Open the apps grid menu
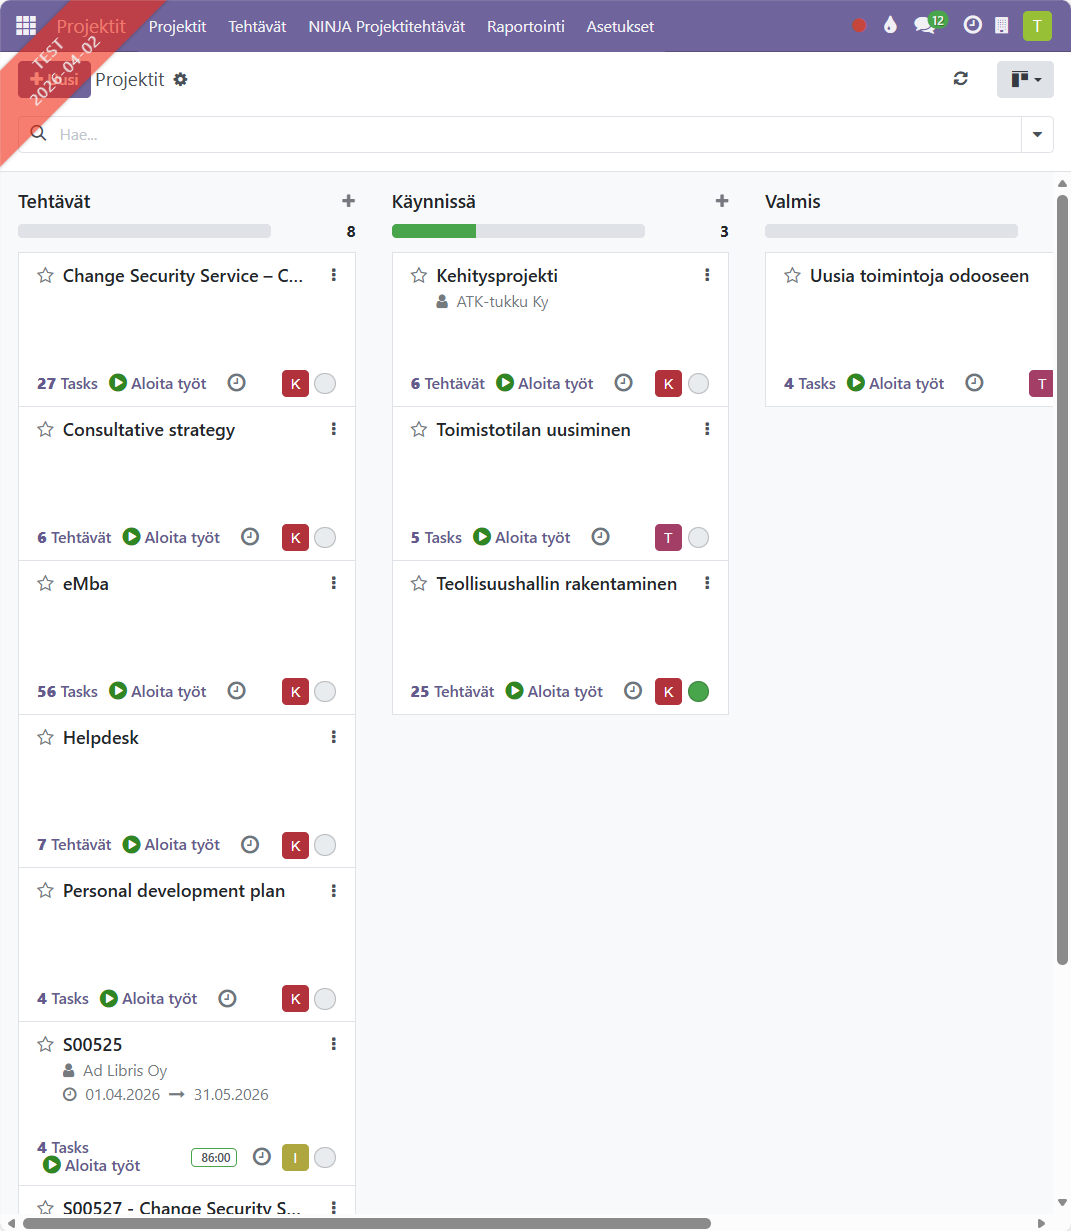This screenshot has height=1231, width=1071. [26, 26]
